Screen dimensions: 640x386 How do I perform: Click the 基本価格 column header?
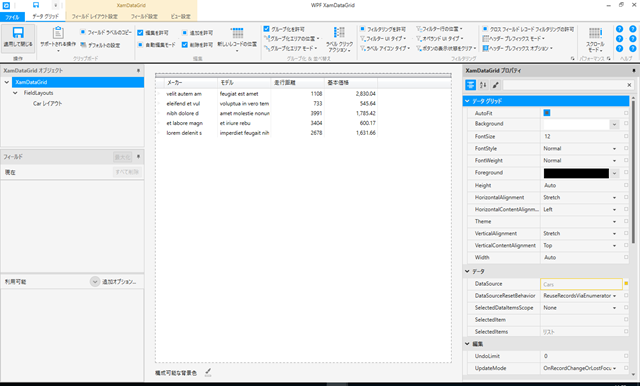click(x=351, y=83)
